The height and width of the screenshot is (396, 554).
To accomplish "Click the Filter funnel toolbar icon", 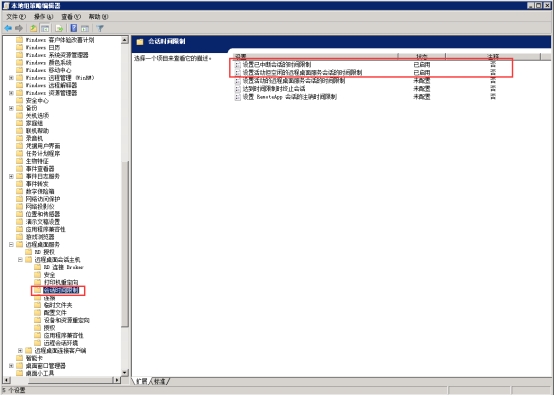I will click(100, 28).
